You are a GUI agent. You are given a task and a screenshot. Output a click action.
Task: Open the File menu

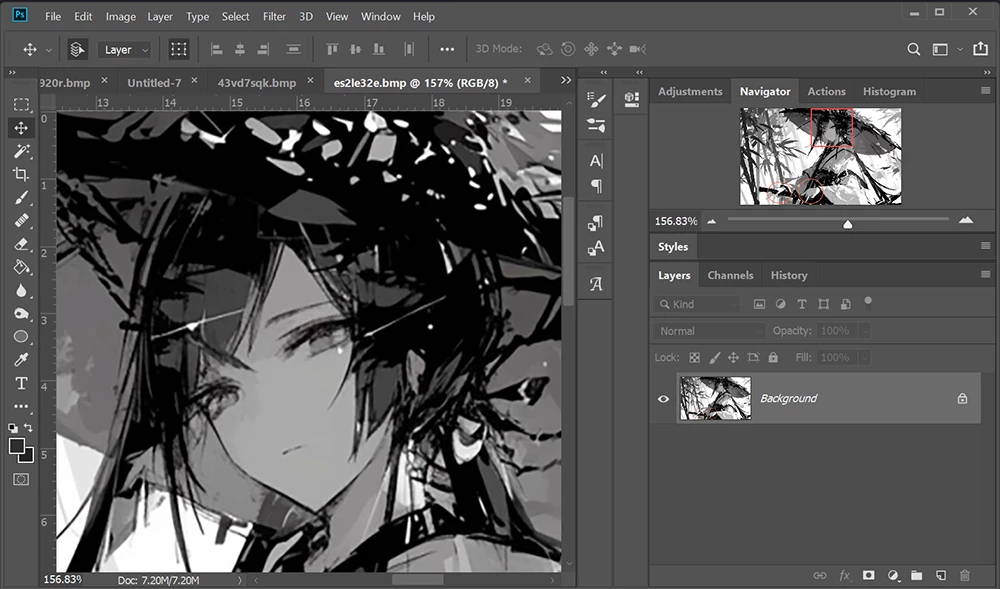(x=53, y=17)
